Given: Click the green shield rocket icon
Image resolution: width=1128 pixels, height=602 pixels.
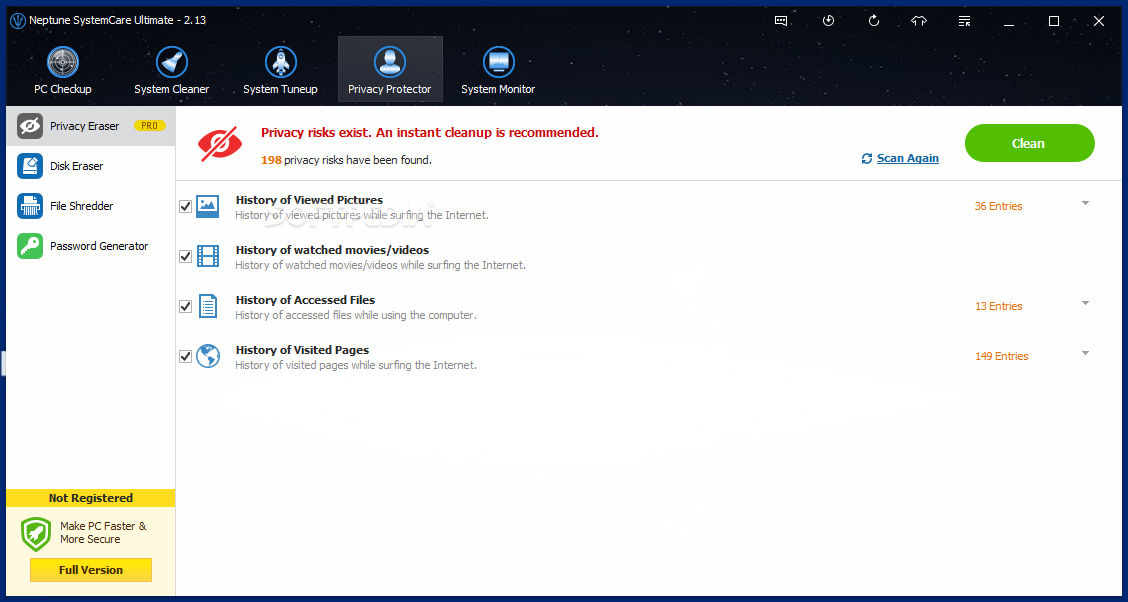Looking at the screenshot, I should (x=36, y=534).
